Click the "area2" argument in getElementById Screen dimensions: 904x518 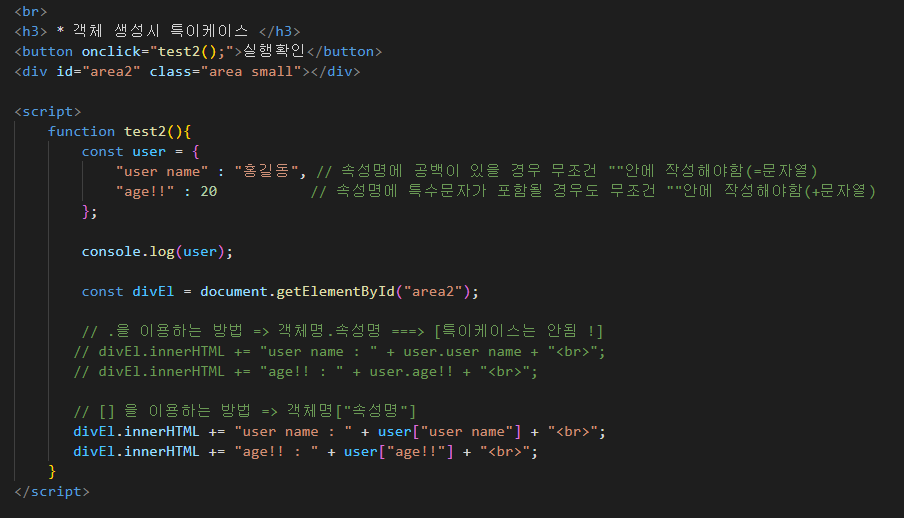(x=433, y=291)
